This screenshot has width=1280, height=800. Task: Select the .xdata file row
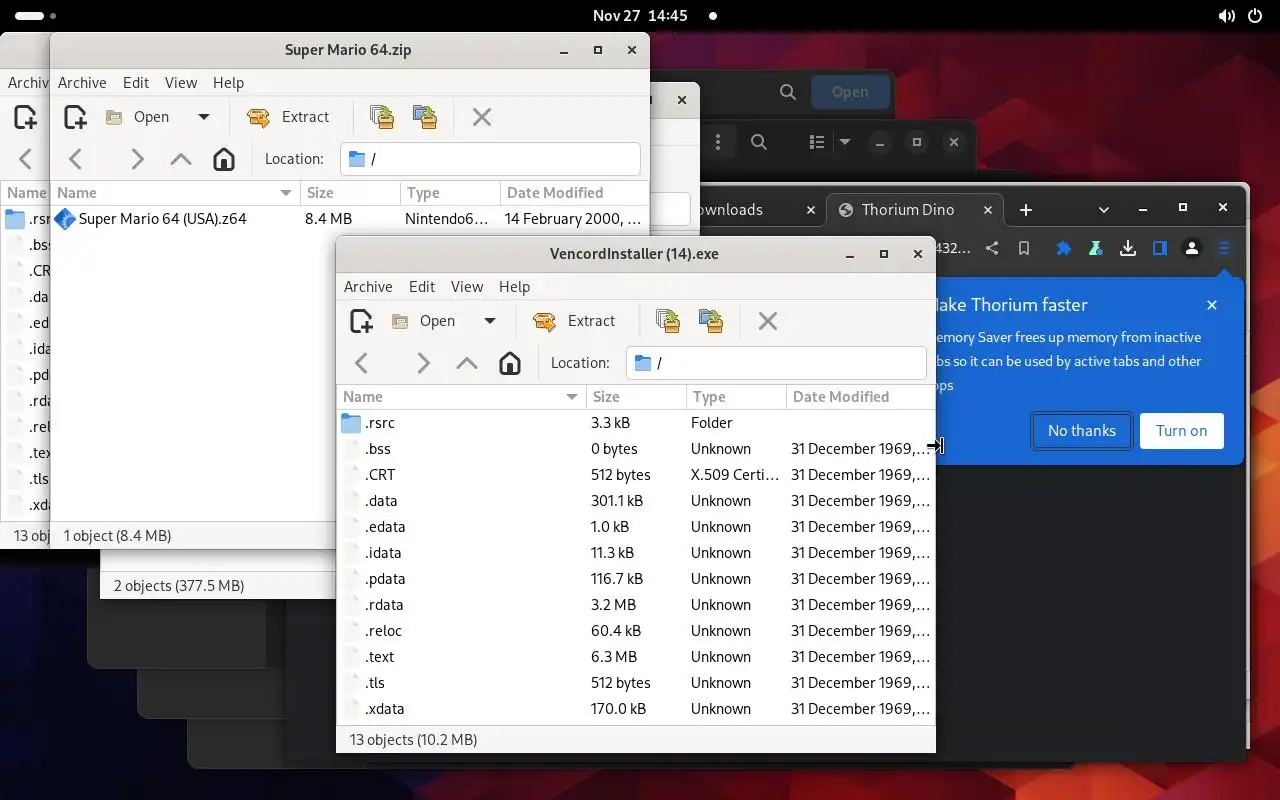point(636,709)
